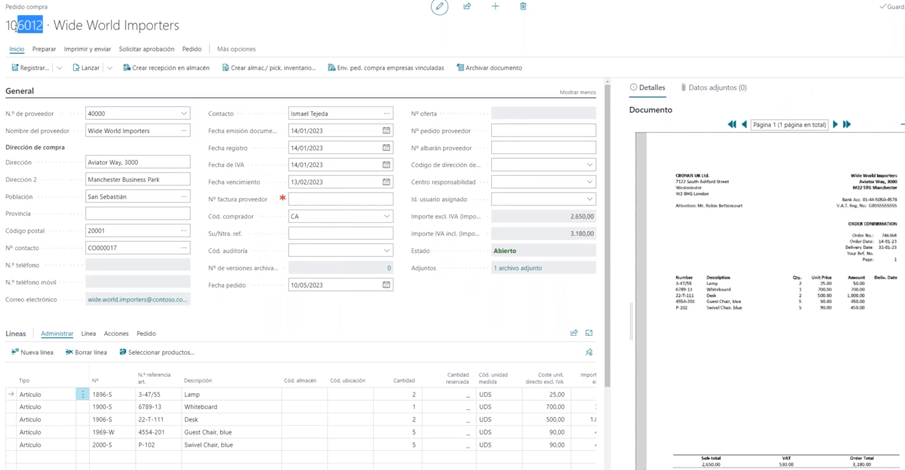Go to next page in document viewer
Image resolution: width=905 pixels, height=470 pixels.
(836, 125)
